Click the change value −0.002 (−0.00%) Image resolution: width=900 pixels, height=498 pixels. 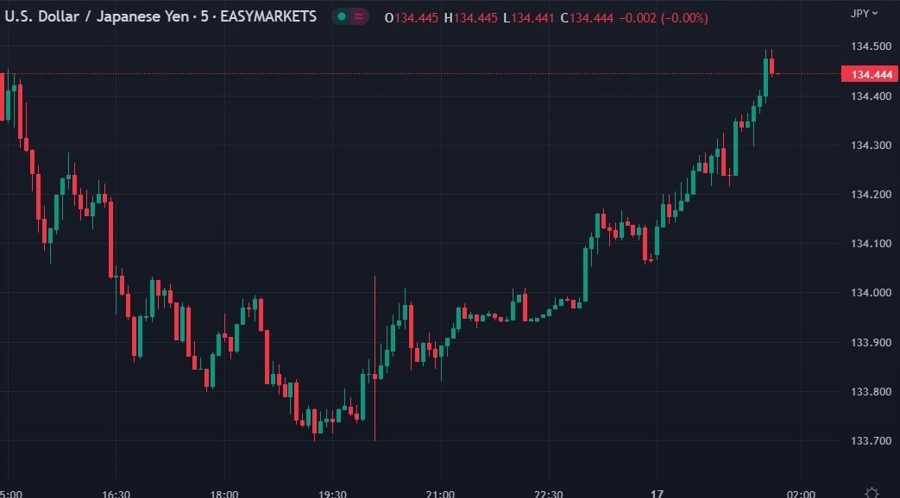pos(664,18)
